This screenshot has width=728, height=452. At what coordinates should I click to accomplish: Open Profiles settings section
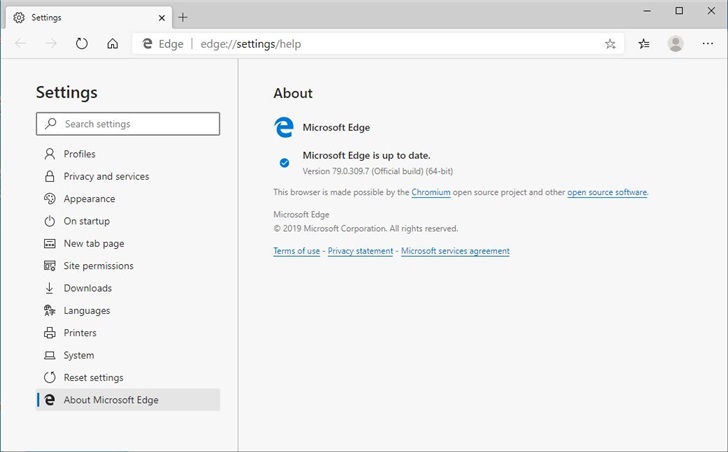79,154
